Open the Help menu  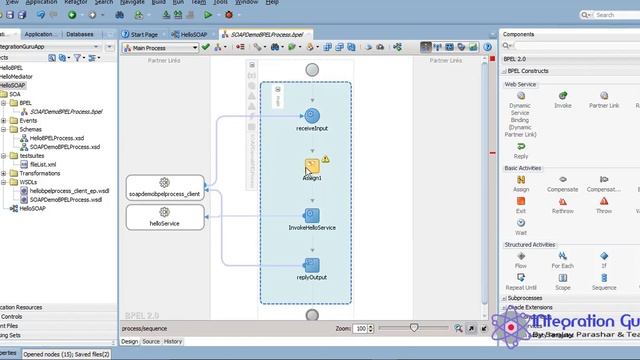click(x=272, y=2)
